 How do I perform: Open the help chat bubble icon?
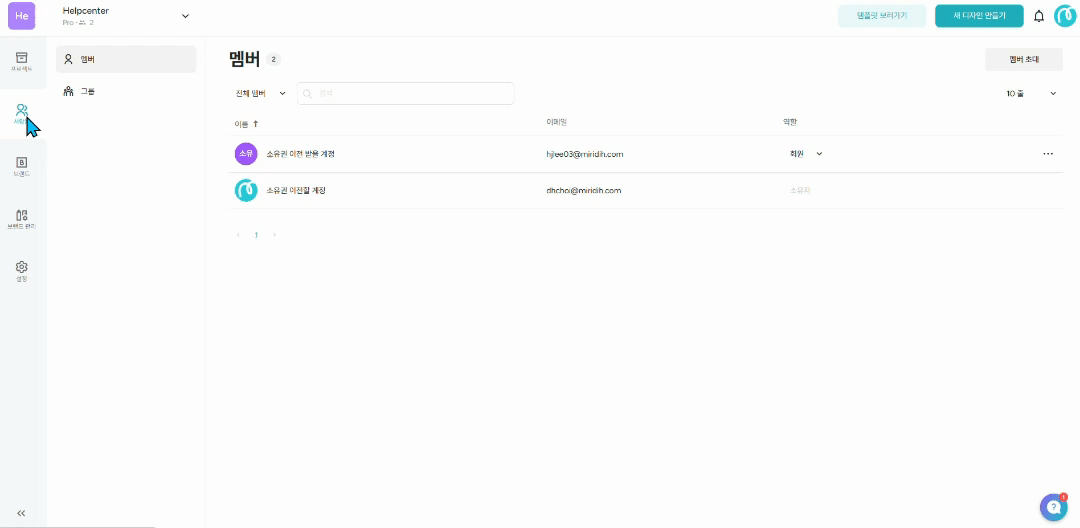(1053, 507)
